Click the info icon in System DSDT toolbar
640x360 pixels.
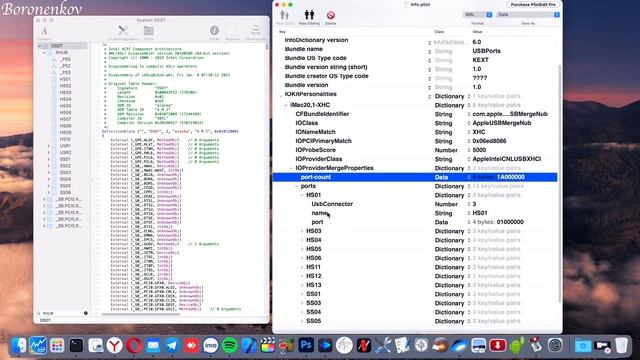coord(214,30)
